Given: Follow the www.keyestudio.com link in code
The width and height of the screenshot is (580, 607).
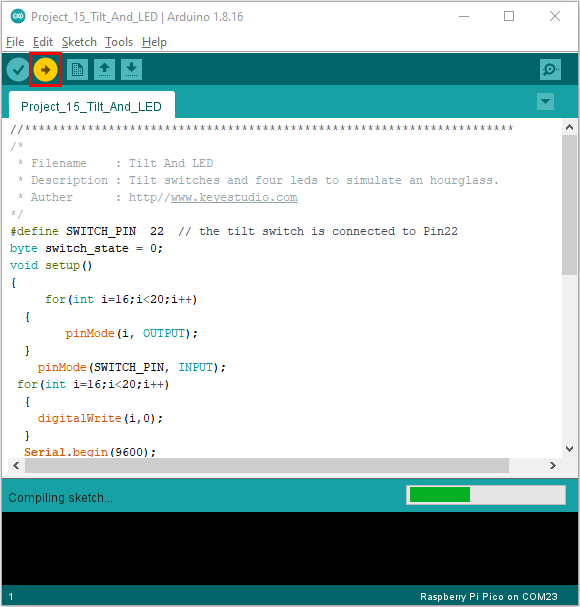Looking at the screenshot, I should tap(234, 197).
